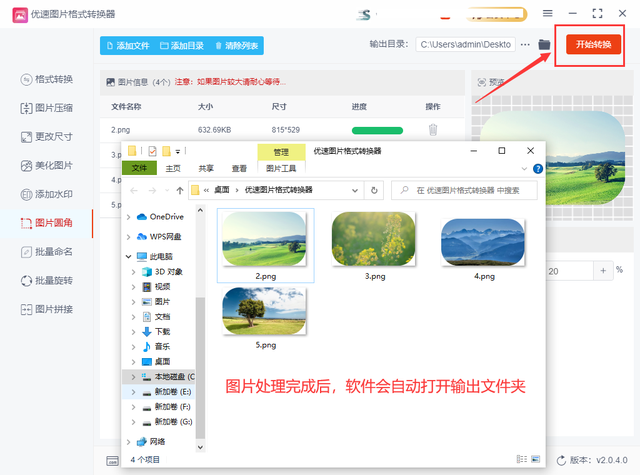Click the 添加文件 button
This screenshot has width=640, height=475.
pyautogui.click(x=128, y=46)
